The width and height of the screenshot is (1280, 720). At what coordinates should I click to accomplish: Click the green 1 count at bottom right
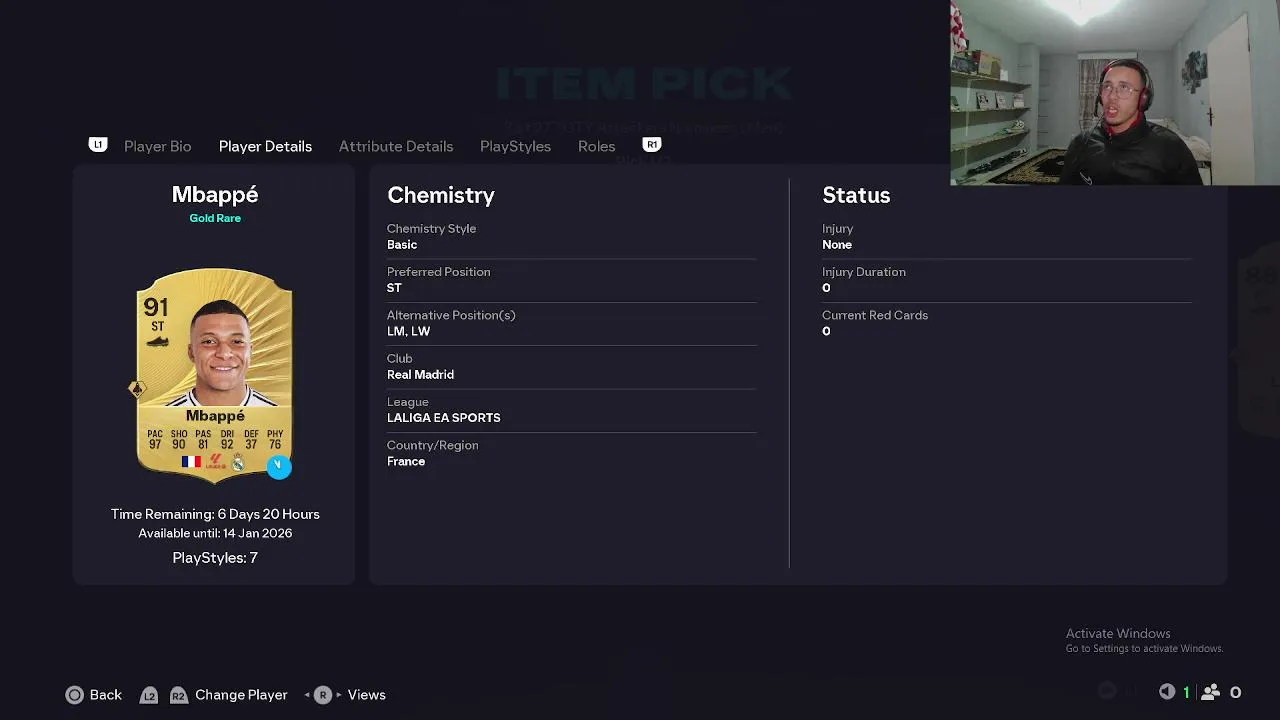point(1186,692)
